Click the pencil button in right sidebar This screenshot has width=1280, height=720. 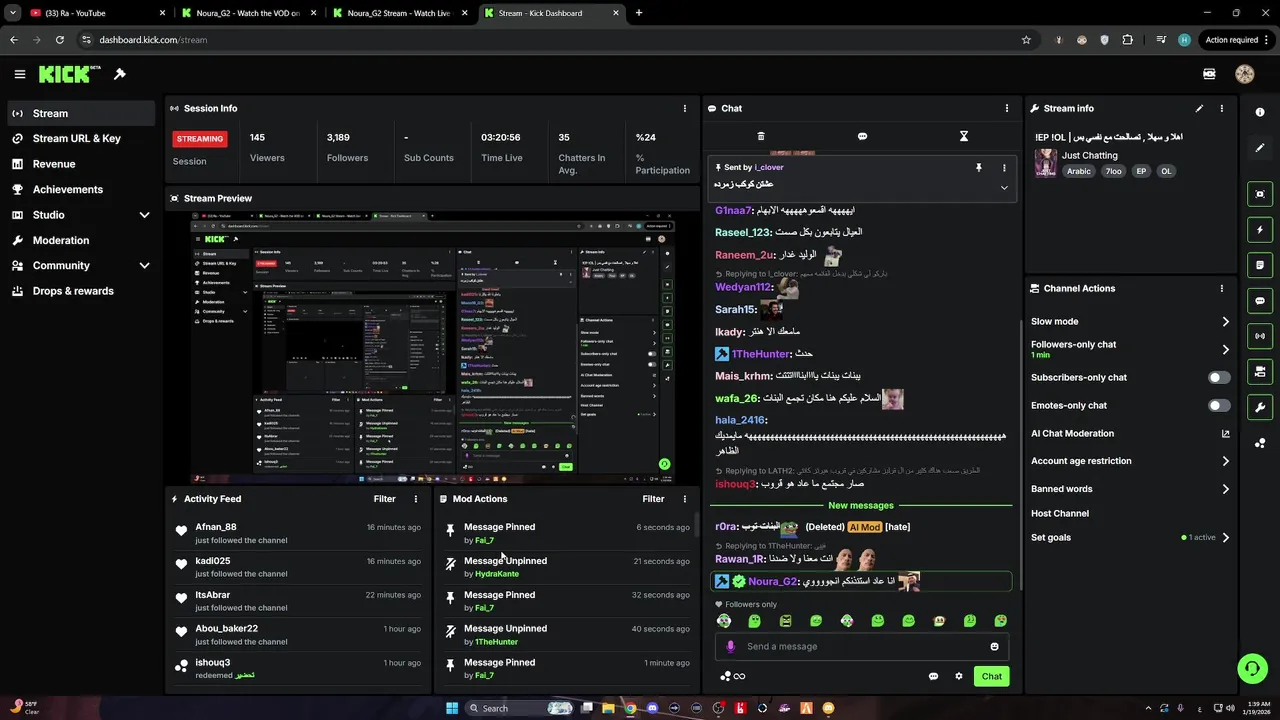pyautogui.click(x=1260, y=148)
